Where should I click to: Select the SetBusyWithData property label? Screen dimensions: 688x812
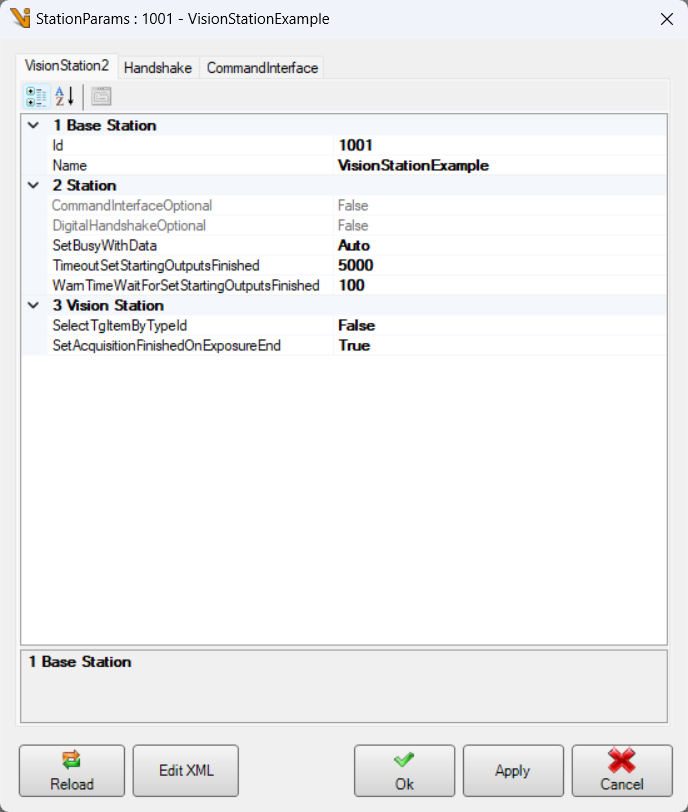point(105,245)
